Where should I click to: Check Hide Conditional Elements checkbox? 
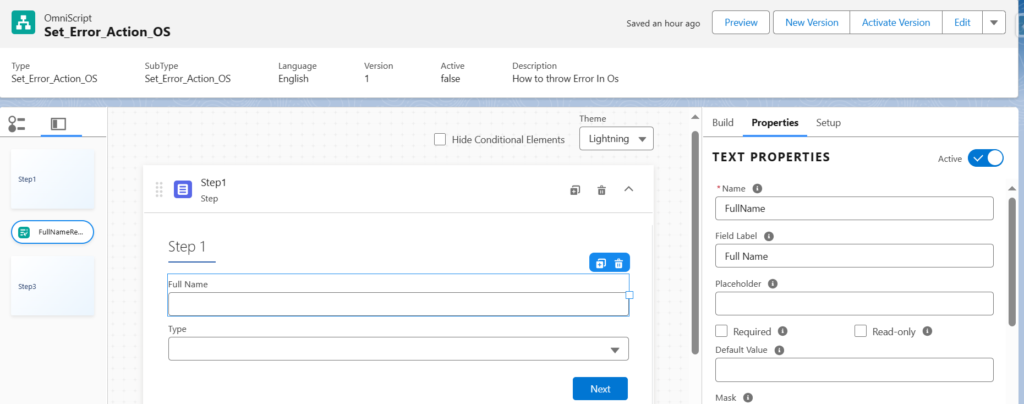click(x=440, y=139)
